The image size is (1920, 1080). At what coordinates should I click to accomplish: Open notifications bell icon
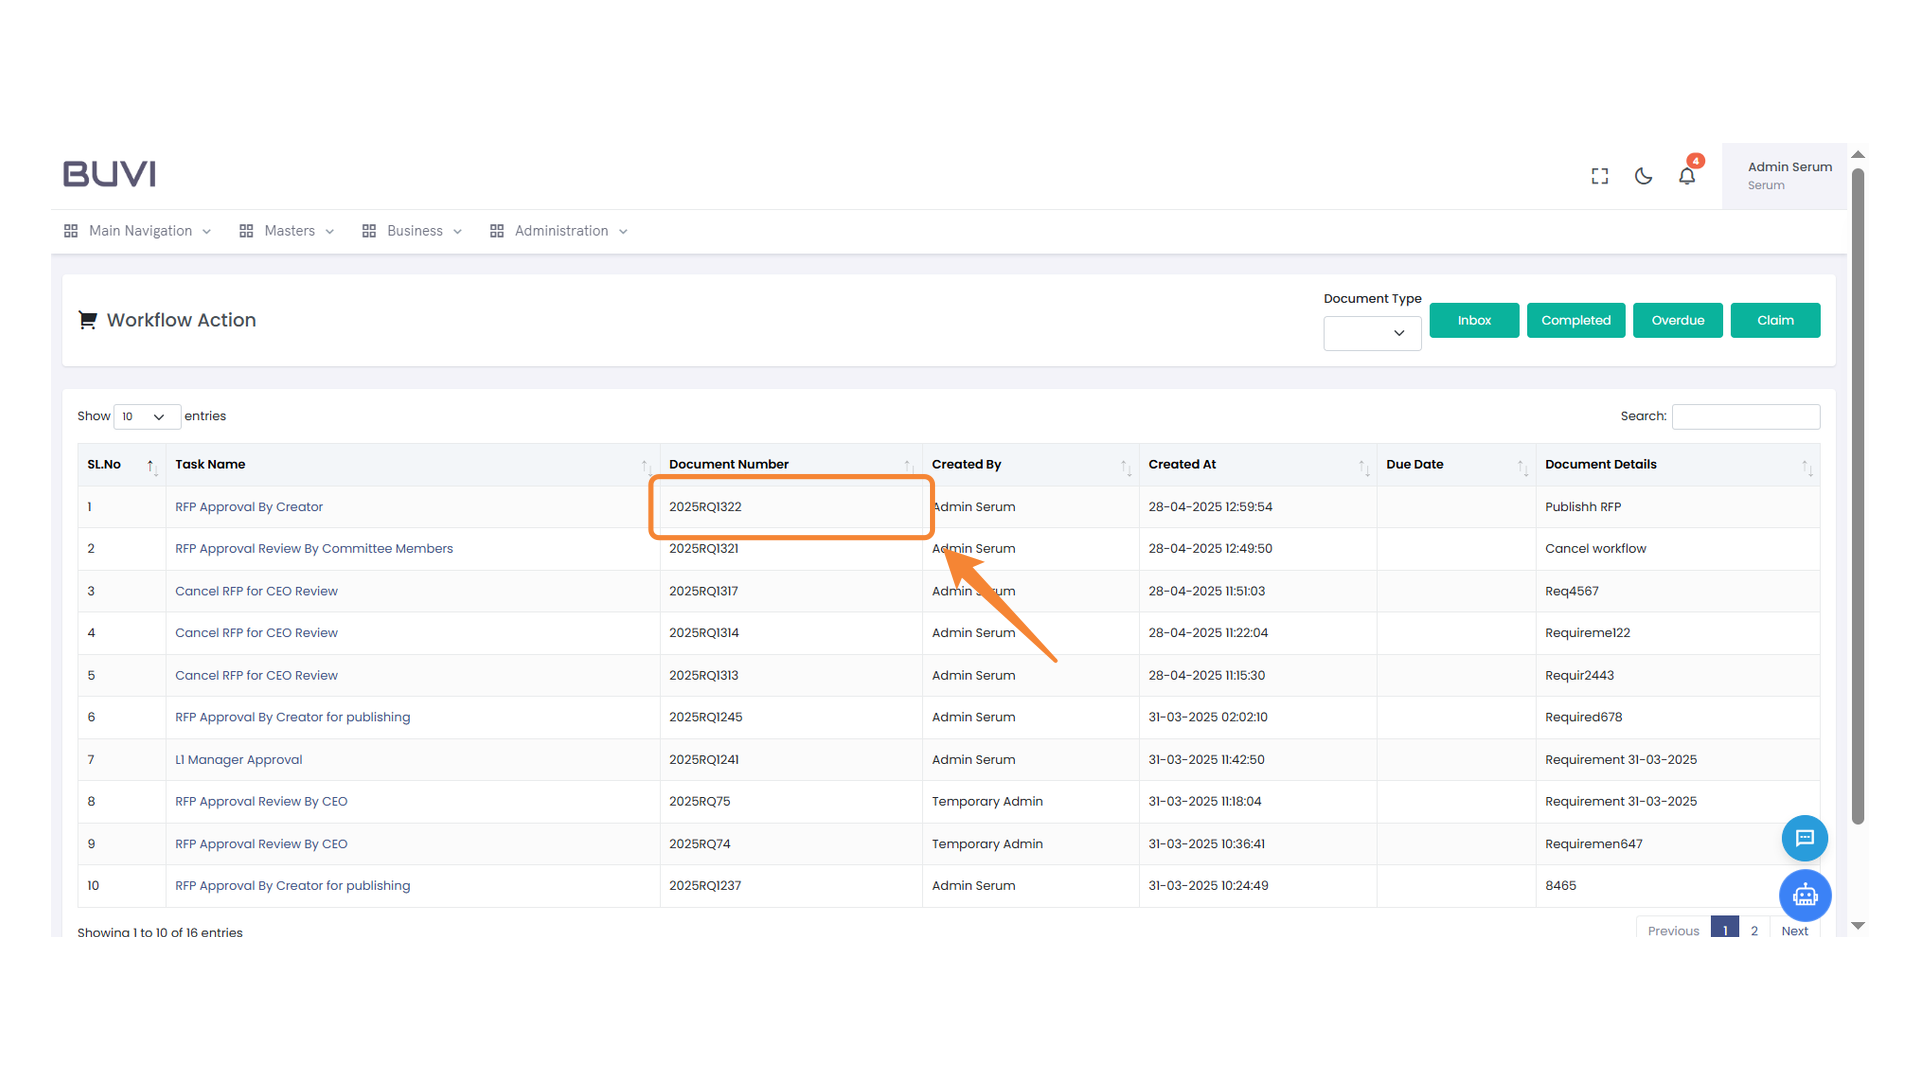click(1687, 176)
